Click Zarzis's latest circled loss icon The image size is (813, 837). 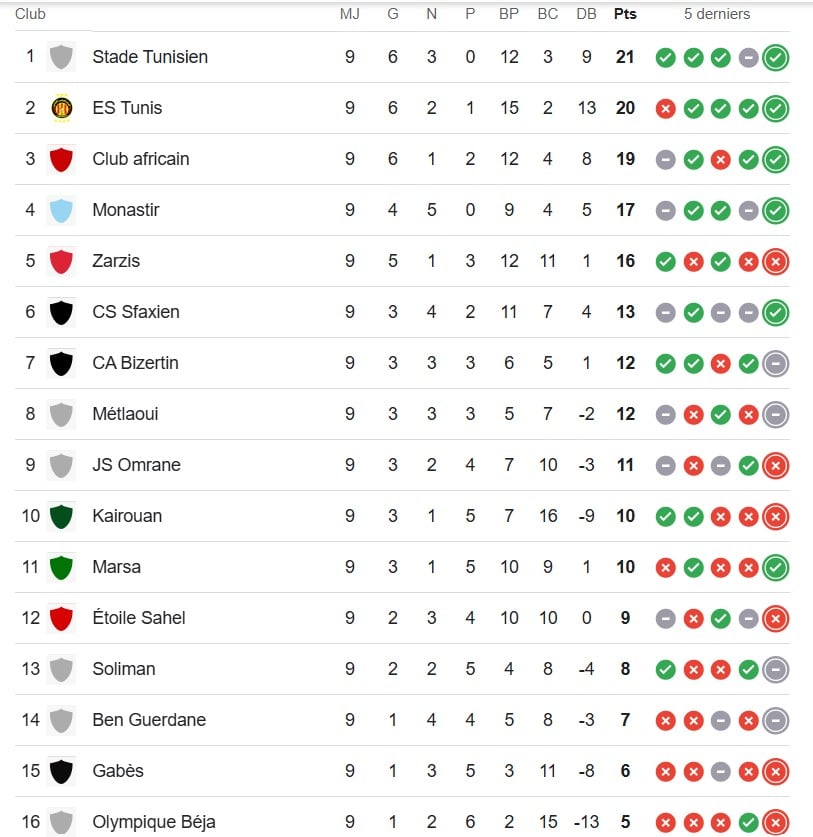click(775, 262)
